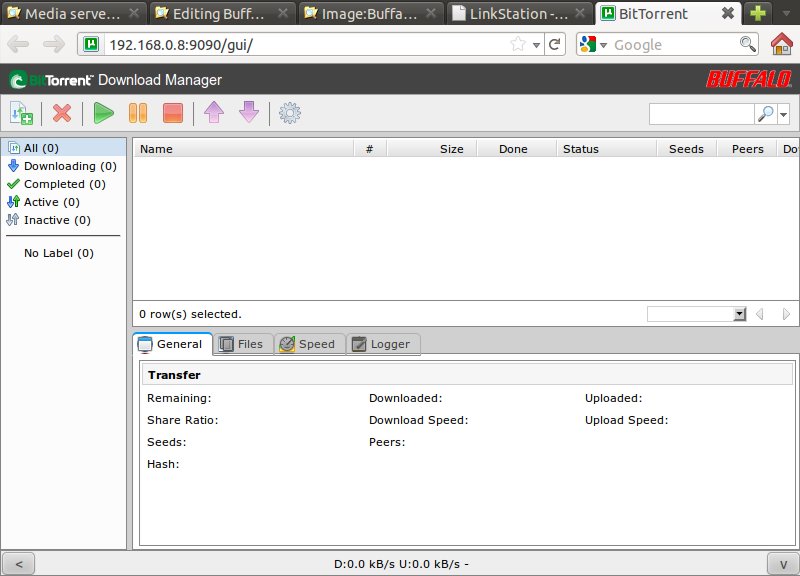Expand the page selector dropdown below list

point(740,314)
